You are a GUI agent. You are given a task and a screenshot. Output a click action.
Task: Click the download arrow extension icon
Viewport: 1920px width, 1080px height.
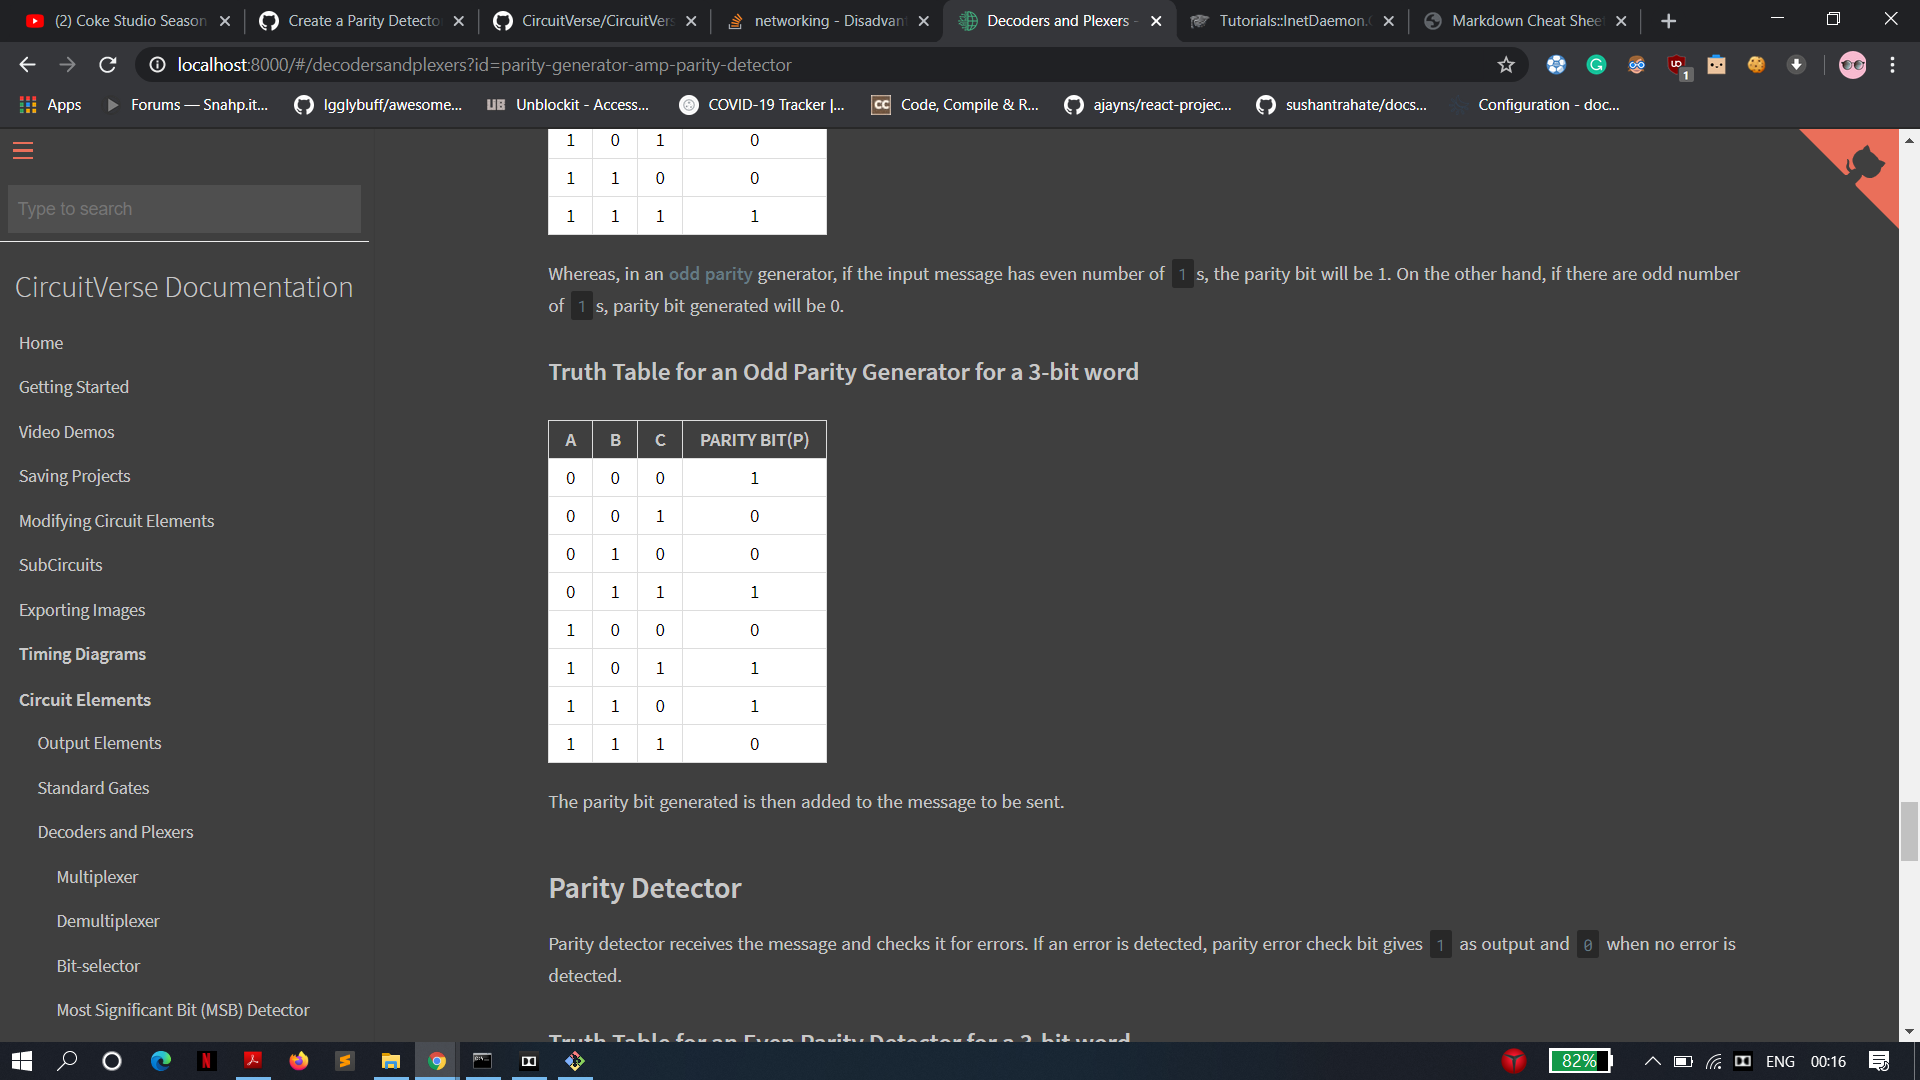[1796, 65]
